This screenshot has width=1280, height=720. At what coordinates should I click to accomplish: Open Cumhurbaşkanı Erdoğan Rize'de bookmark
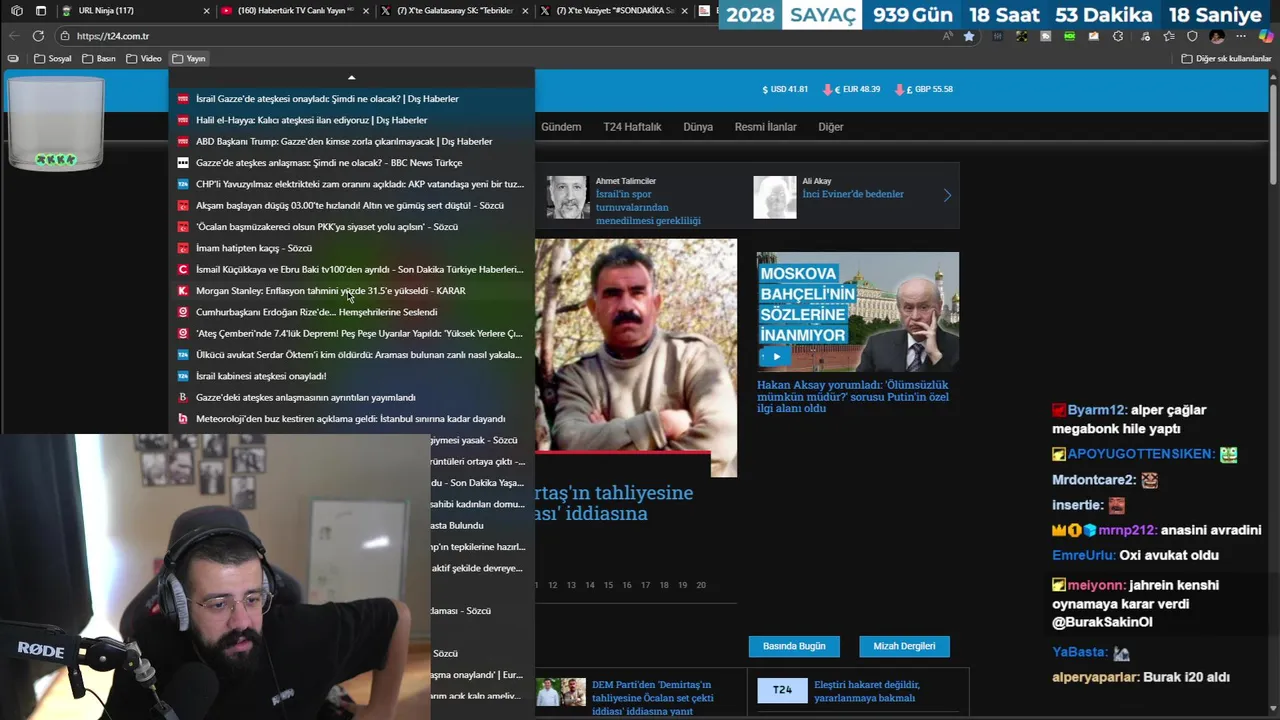click(x=351, y=312)
